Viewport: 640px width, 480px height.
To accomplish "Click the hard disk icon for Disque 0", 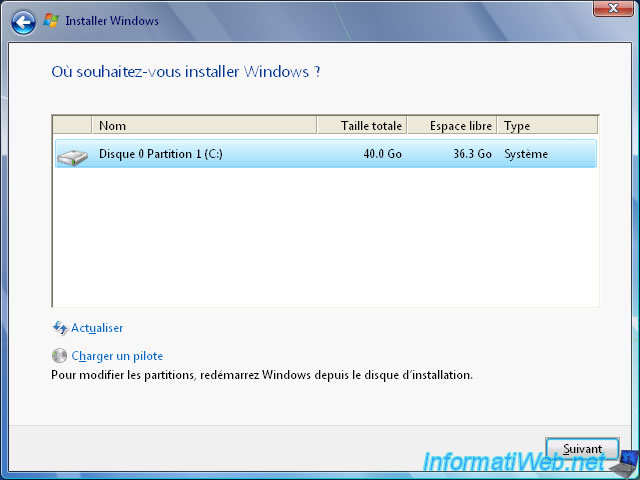I will coord(72,157).
